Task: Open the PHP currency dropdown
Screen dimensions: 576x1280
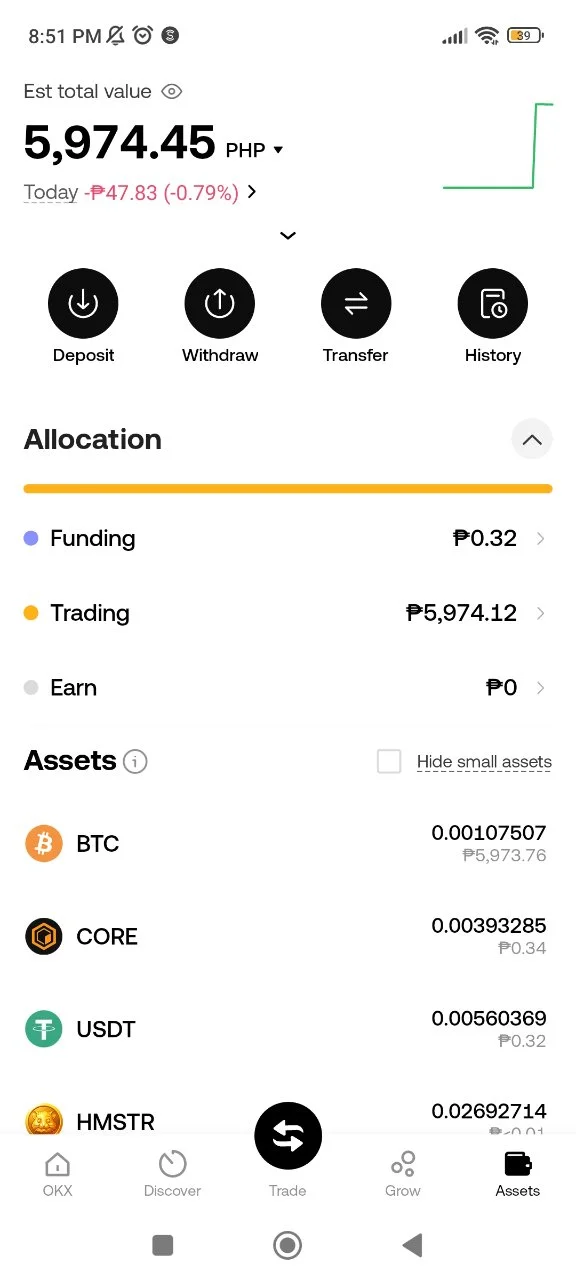Action: point(255,150)
